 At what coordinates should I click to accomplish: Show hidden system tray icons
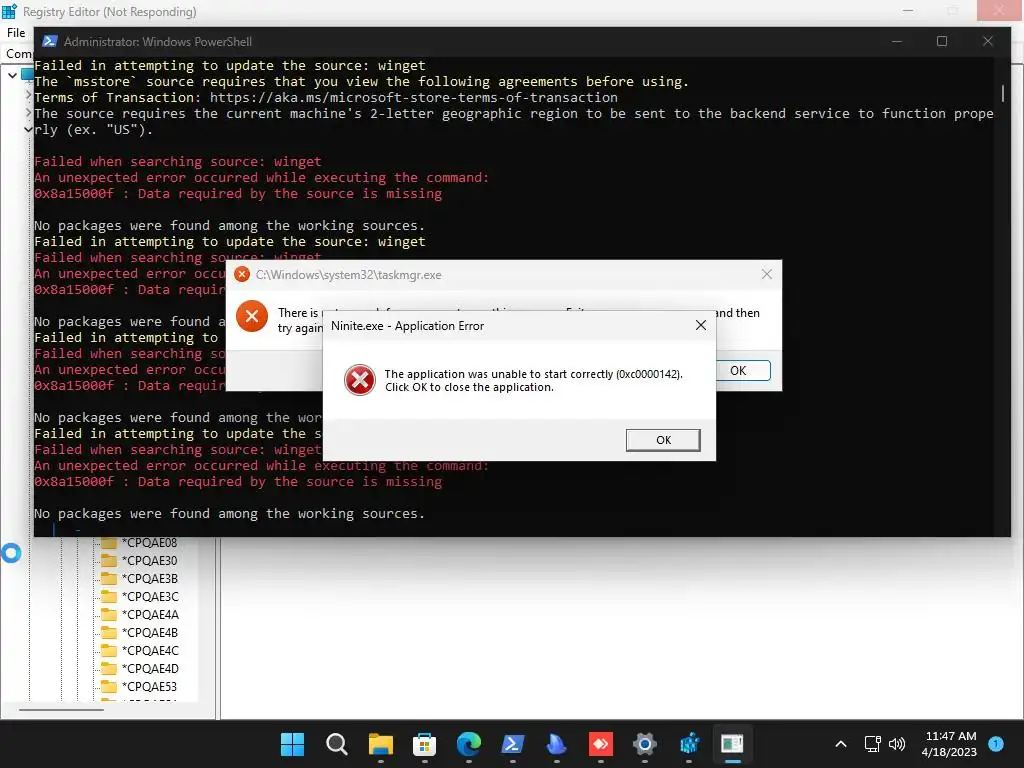(841, 744)
